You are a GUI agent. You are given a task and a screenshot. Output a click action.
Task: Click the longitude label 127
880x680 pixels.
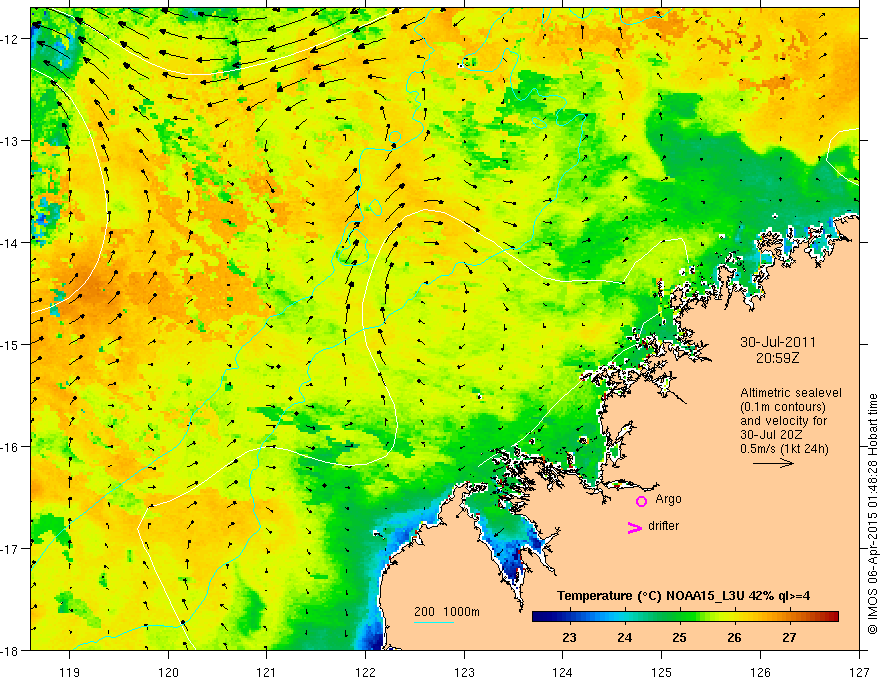pyautogui.click(x=859, y=672)
